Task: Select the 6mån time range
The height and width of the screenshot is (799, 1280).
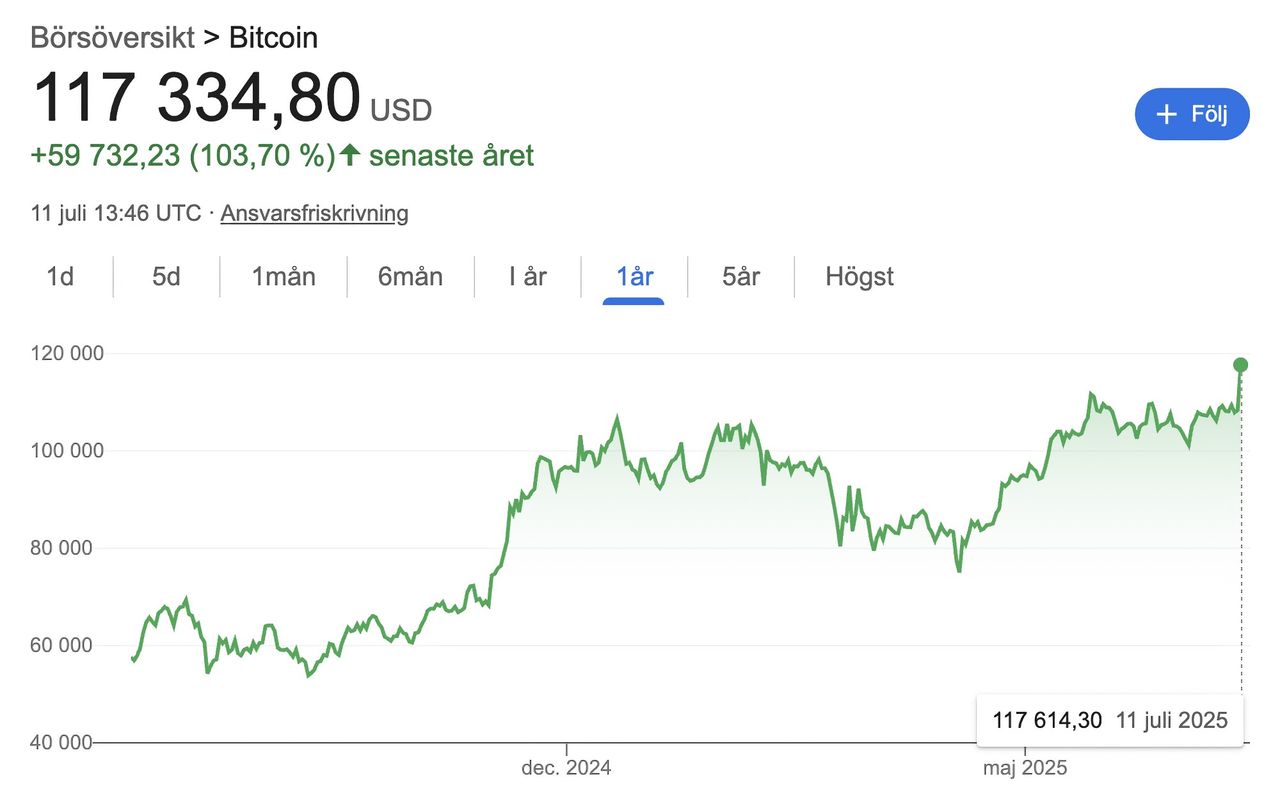Action: (410, 277)
